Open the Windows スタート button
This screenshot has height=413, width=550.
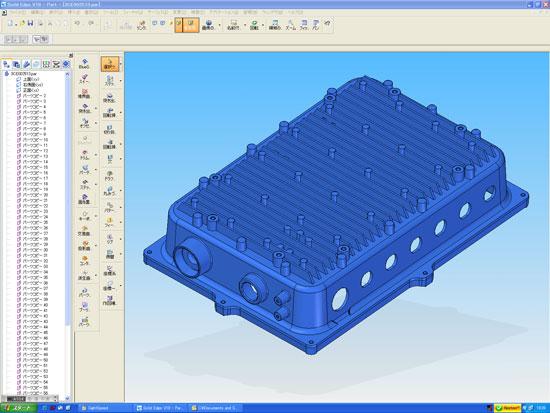point(19,408)
